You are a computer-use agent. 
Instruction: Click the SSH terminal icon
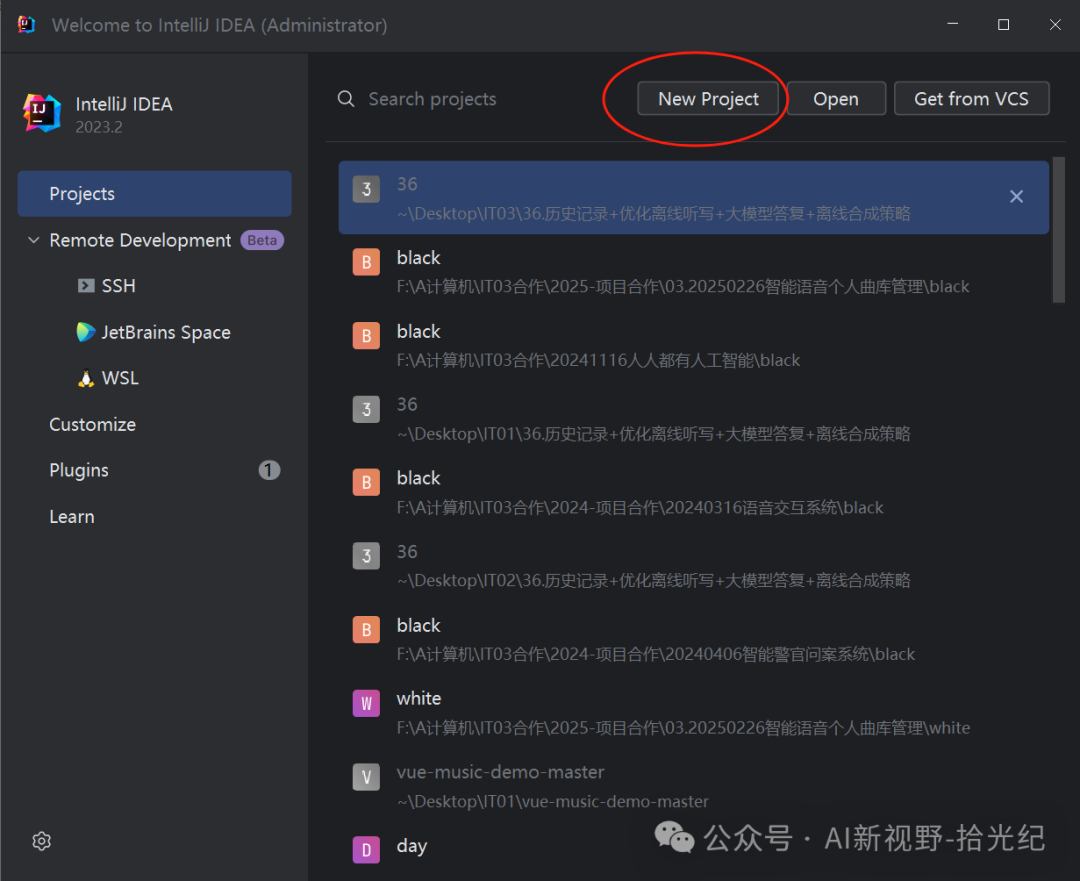(x=86, y=286)
